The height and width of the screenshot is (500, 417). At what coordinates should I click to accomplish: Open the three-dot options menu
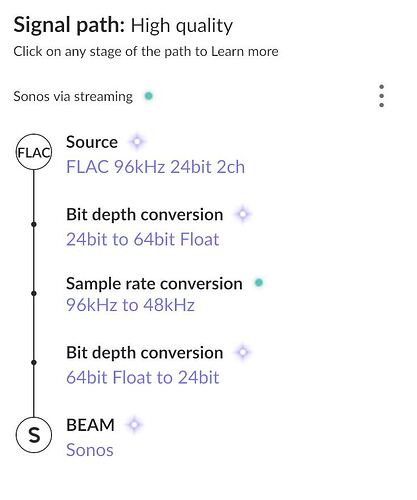pyautogui.click(x=382, y=96)
